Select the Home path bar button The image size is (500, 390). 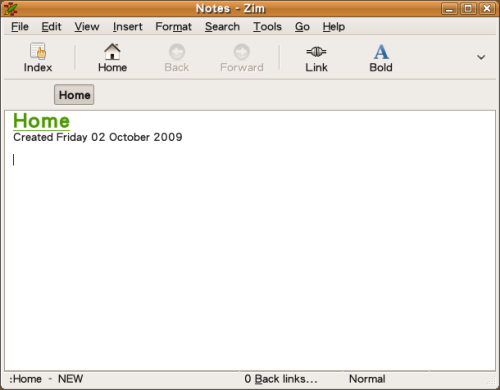pyautogui.click(x=74, y=95)
